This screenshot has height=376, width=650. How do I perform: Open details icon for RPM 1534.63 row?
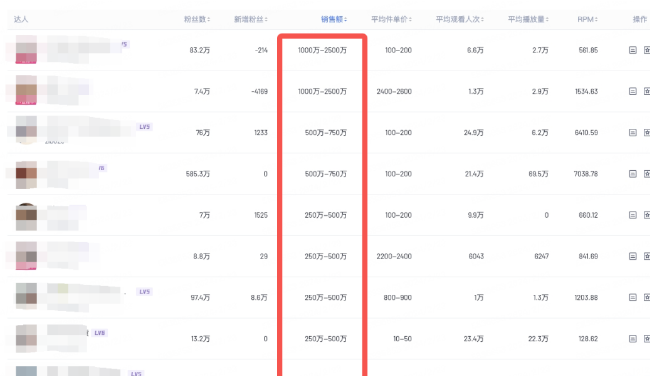pos(633,91)
